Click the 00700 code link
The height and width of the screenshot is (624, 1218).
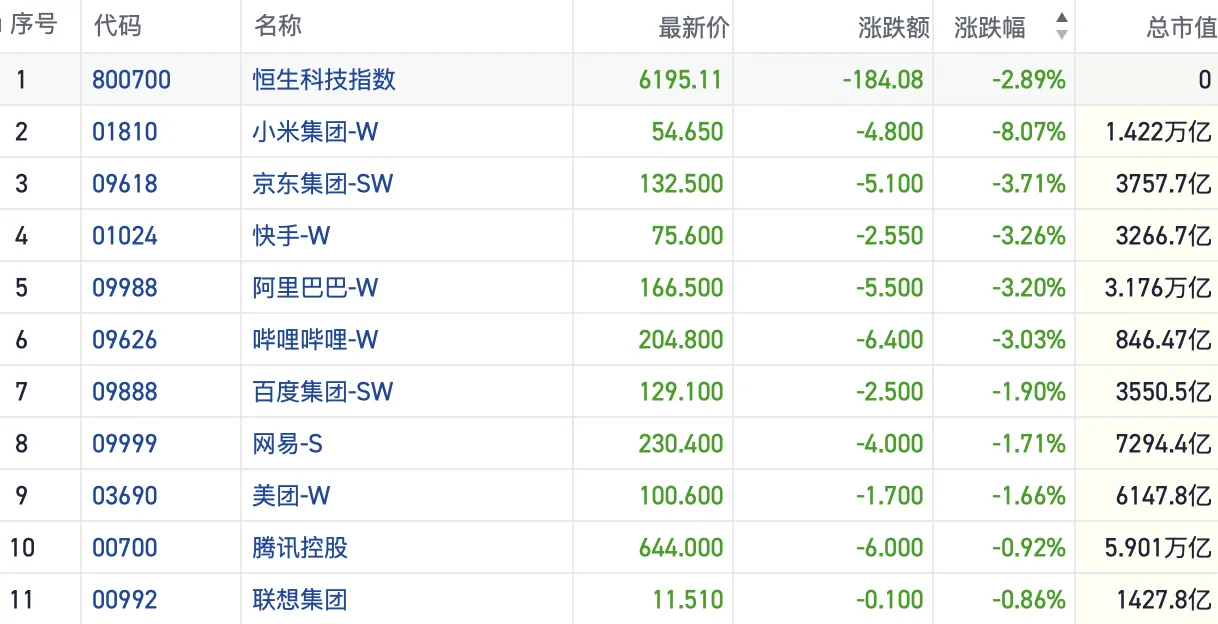tap(125, 547)
